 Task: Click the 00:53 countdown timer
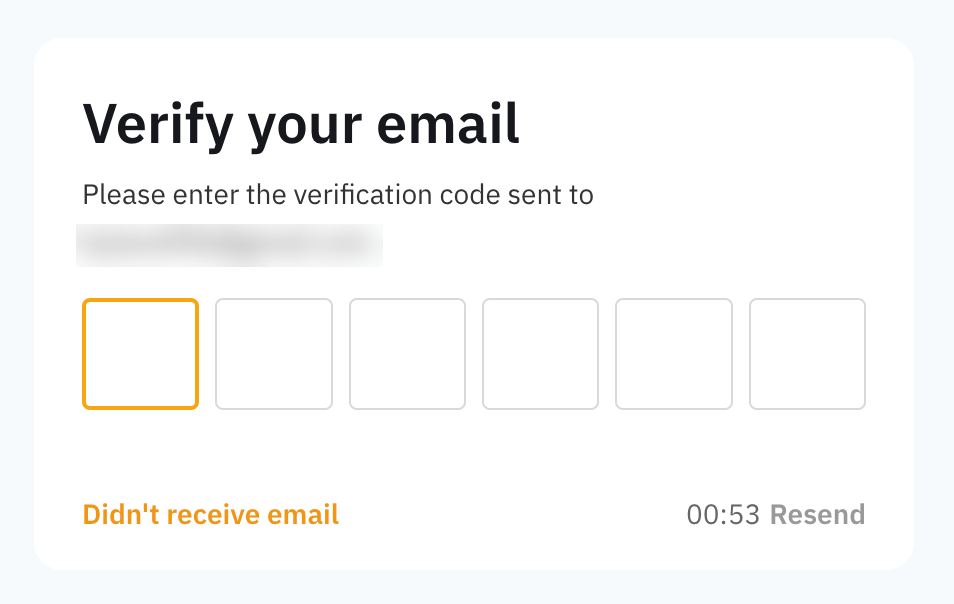(723, 515)
